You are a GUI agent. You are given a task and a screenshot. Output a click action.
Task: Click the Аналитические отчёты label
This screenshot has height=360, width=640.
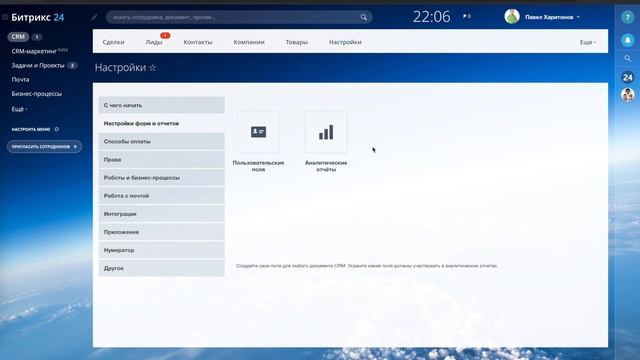tap(326, 166)
